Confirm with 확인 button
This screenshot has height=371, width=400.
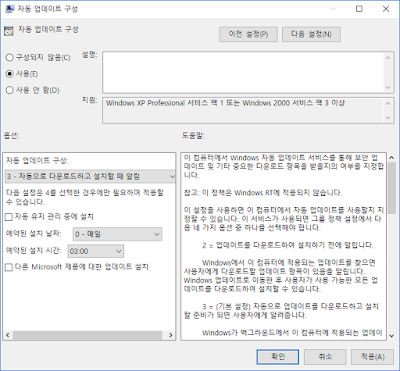tap(278, 357)
